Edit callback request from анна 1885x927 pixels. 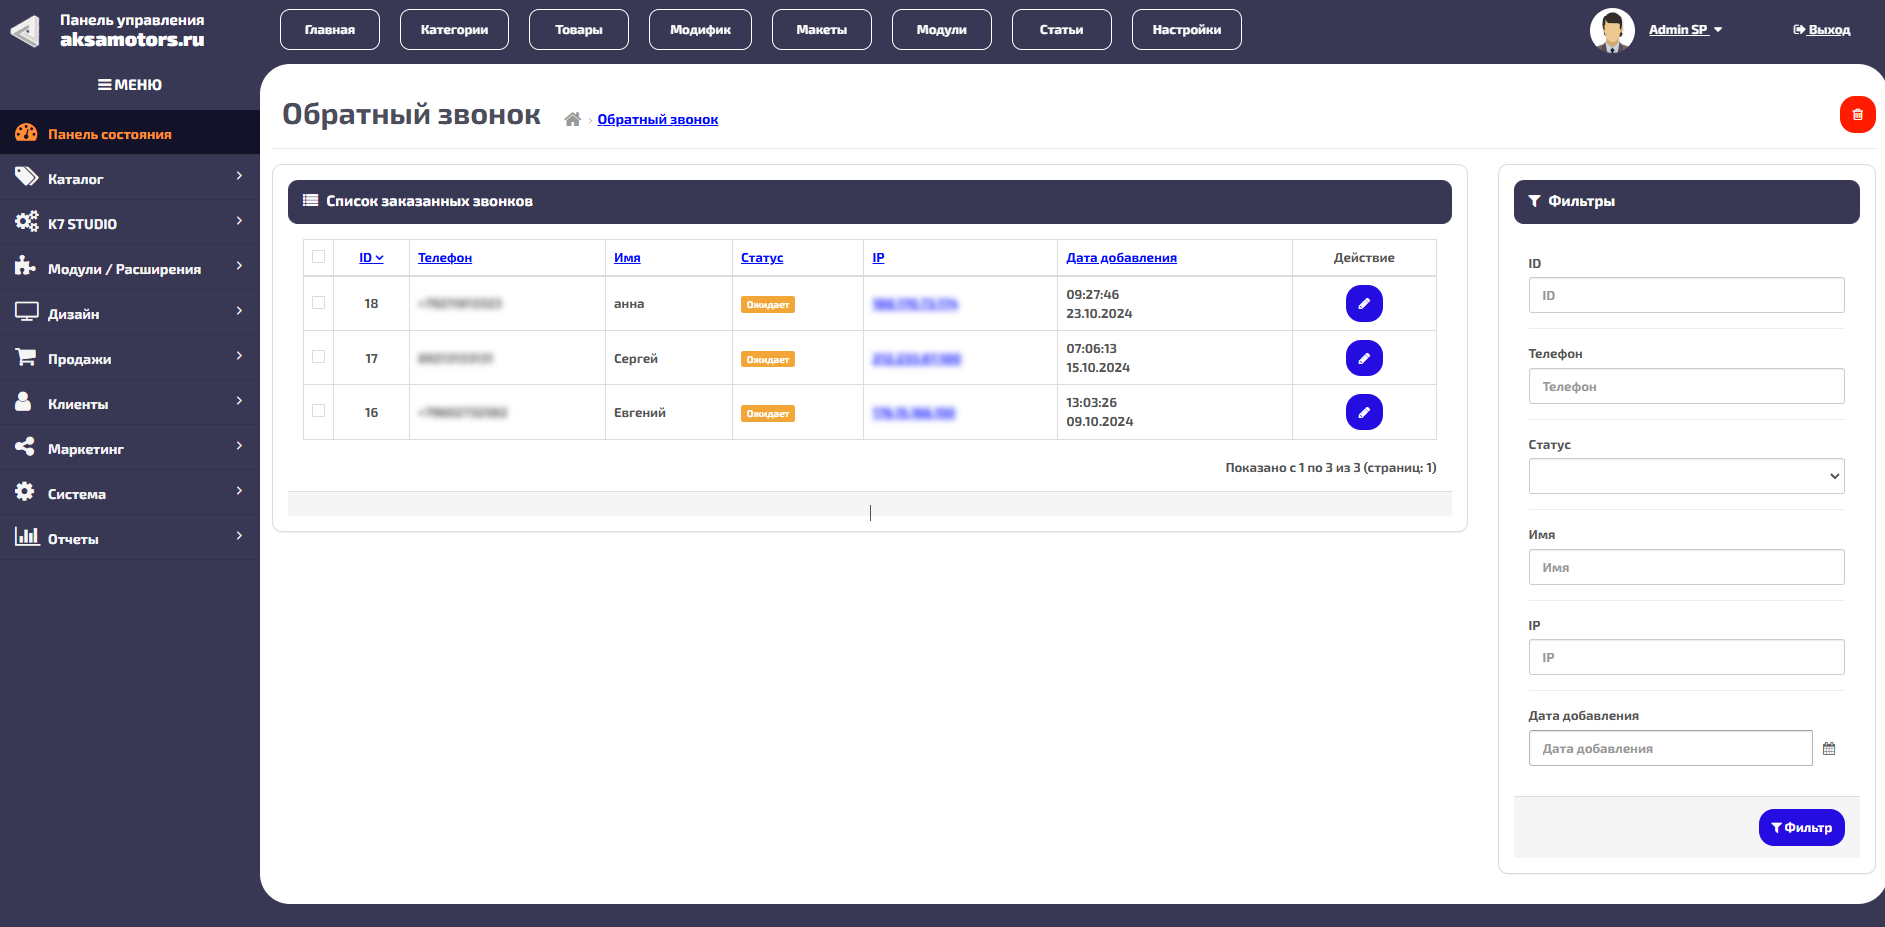(x=1363, y=303)
